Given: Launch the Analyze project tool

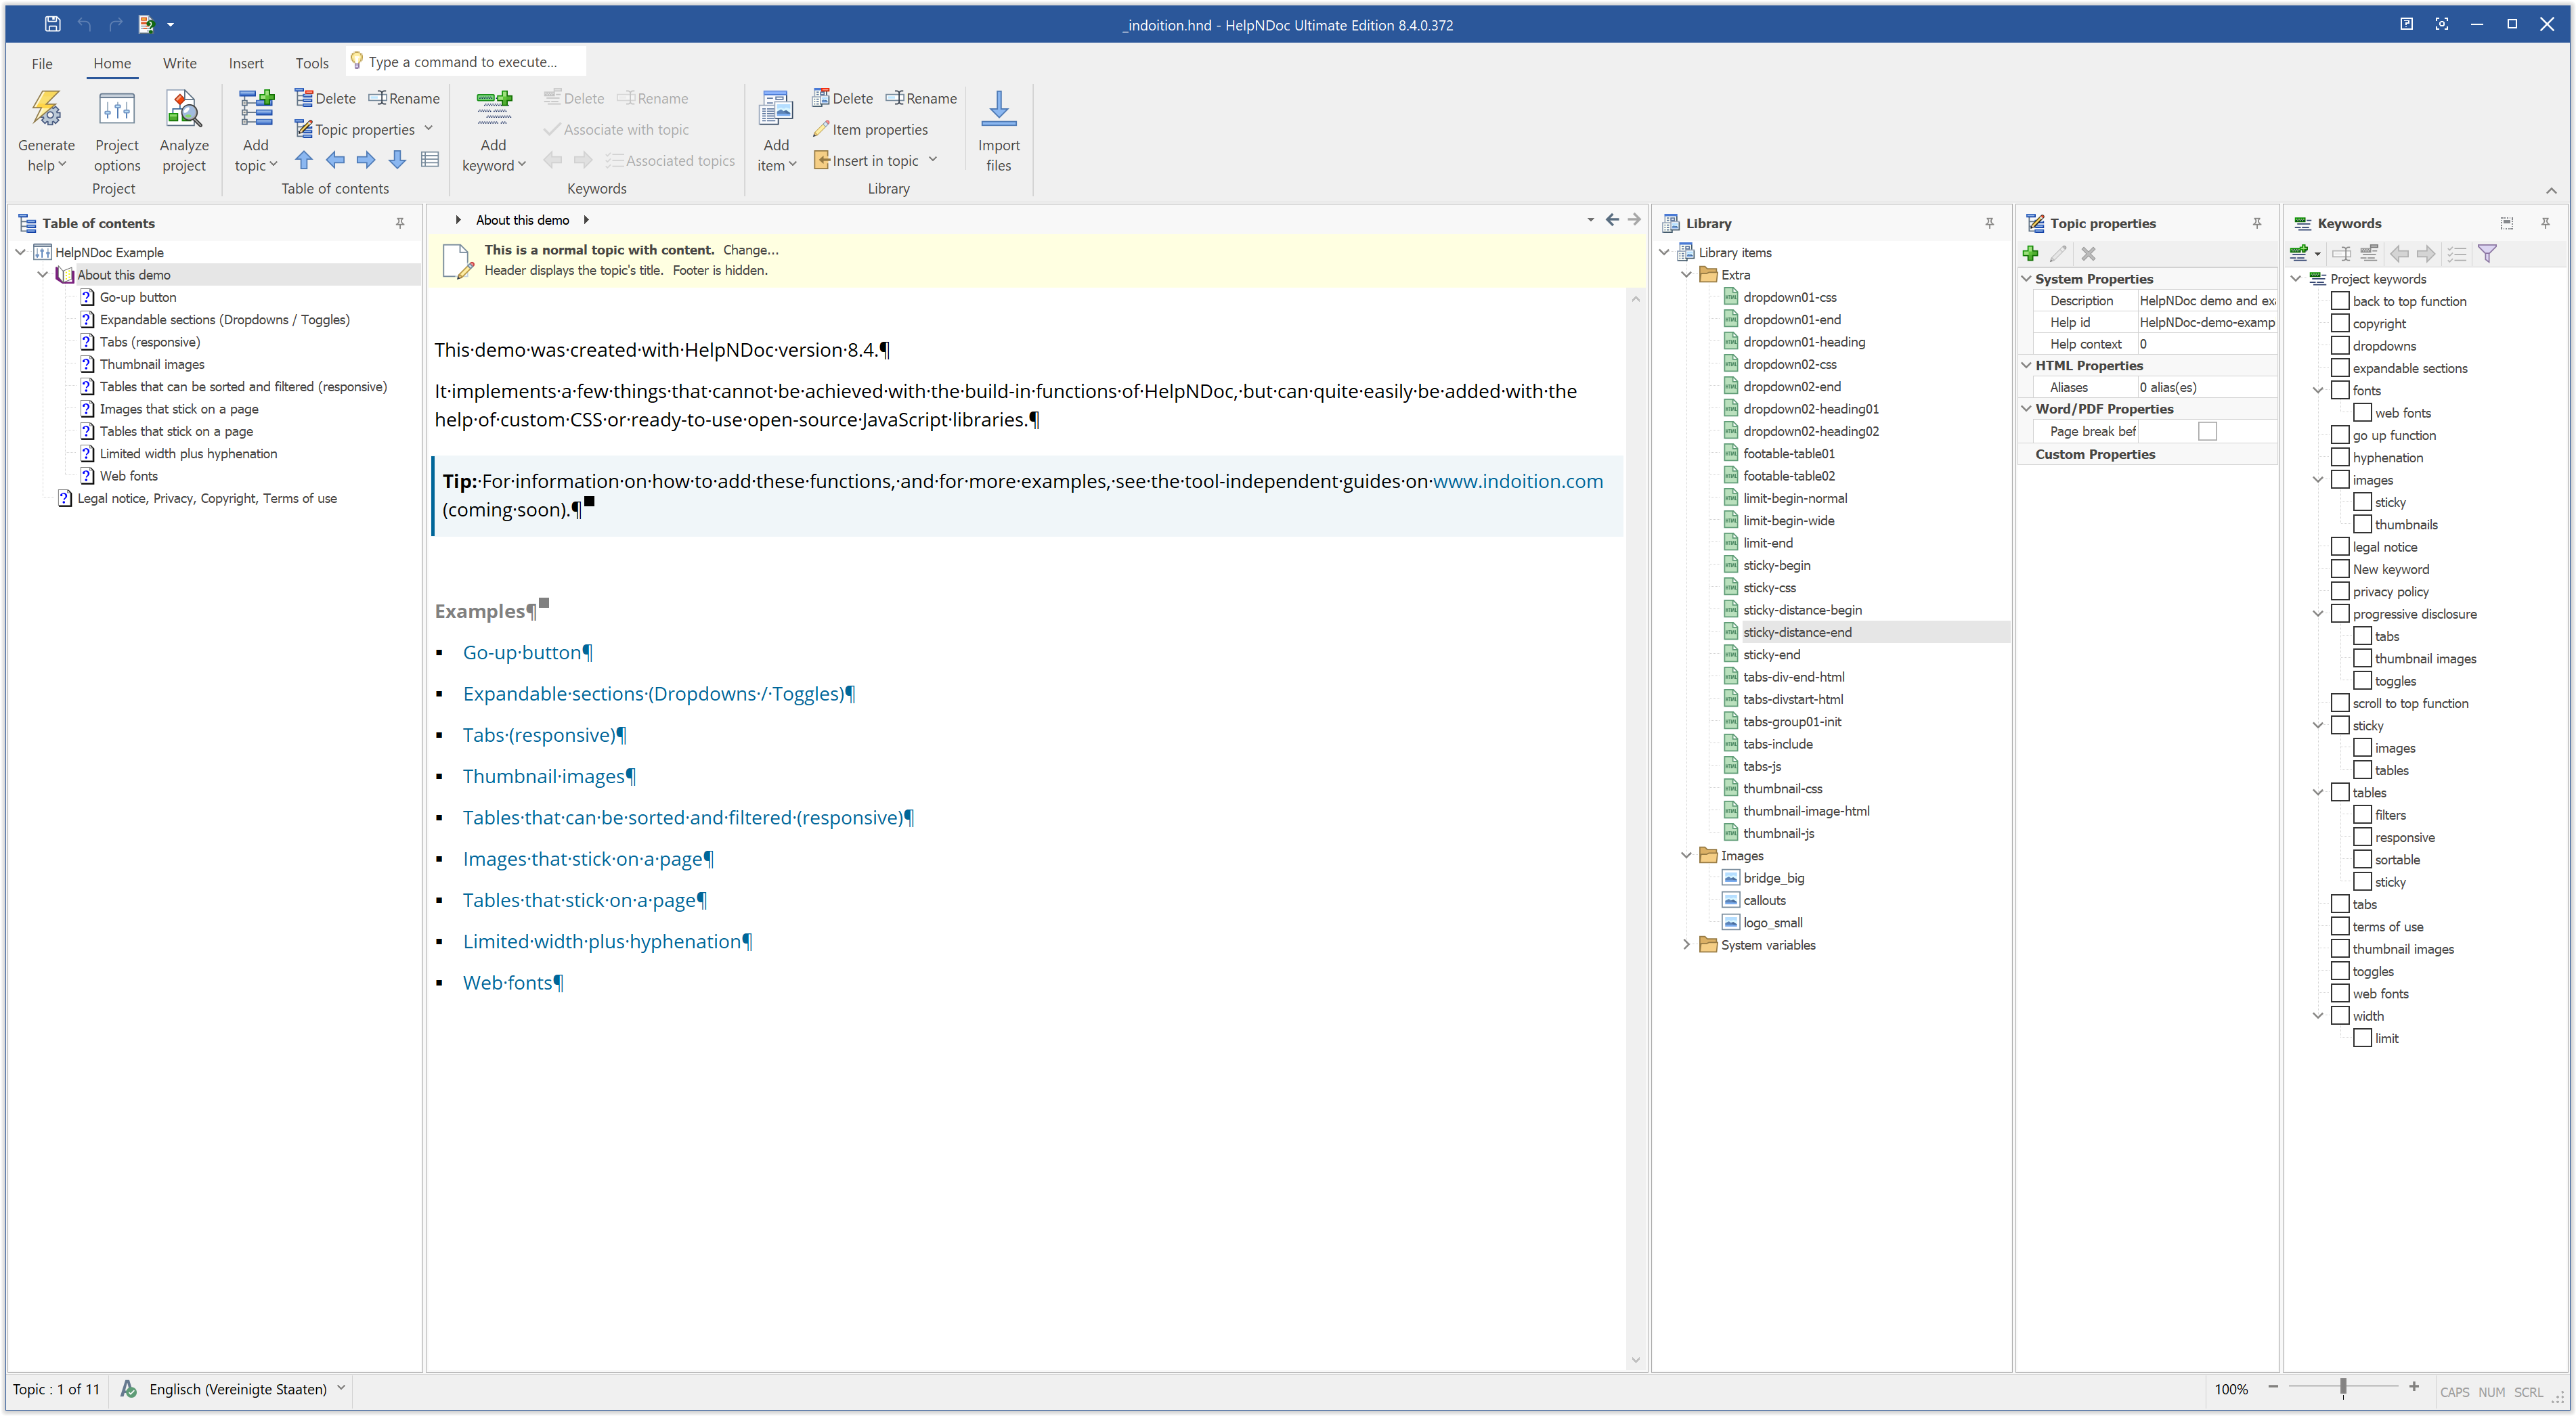Looking at the screenshot, I should [x=184, y=132].
